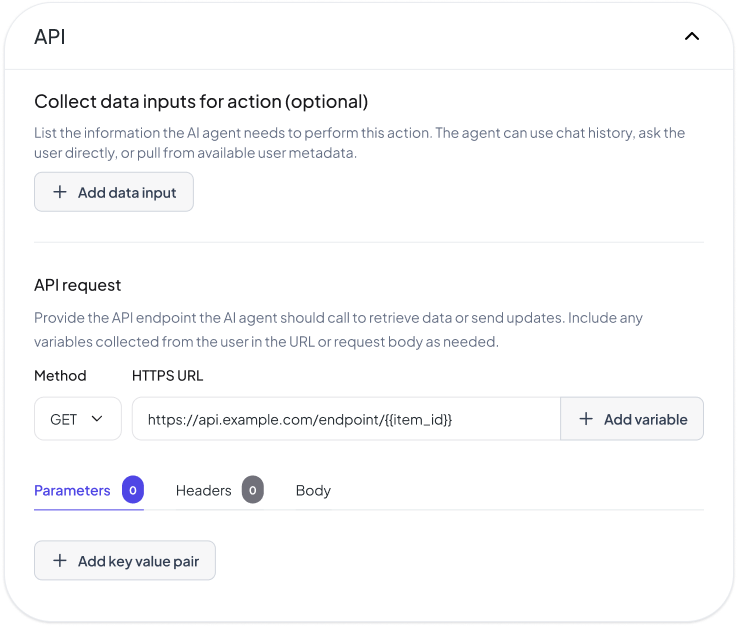The width and height of the screenshot is (737, 626).
Task: Open the Body tab
Action: (x=314, y=491)
